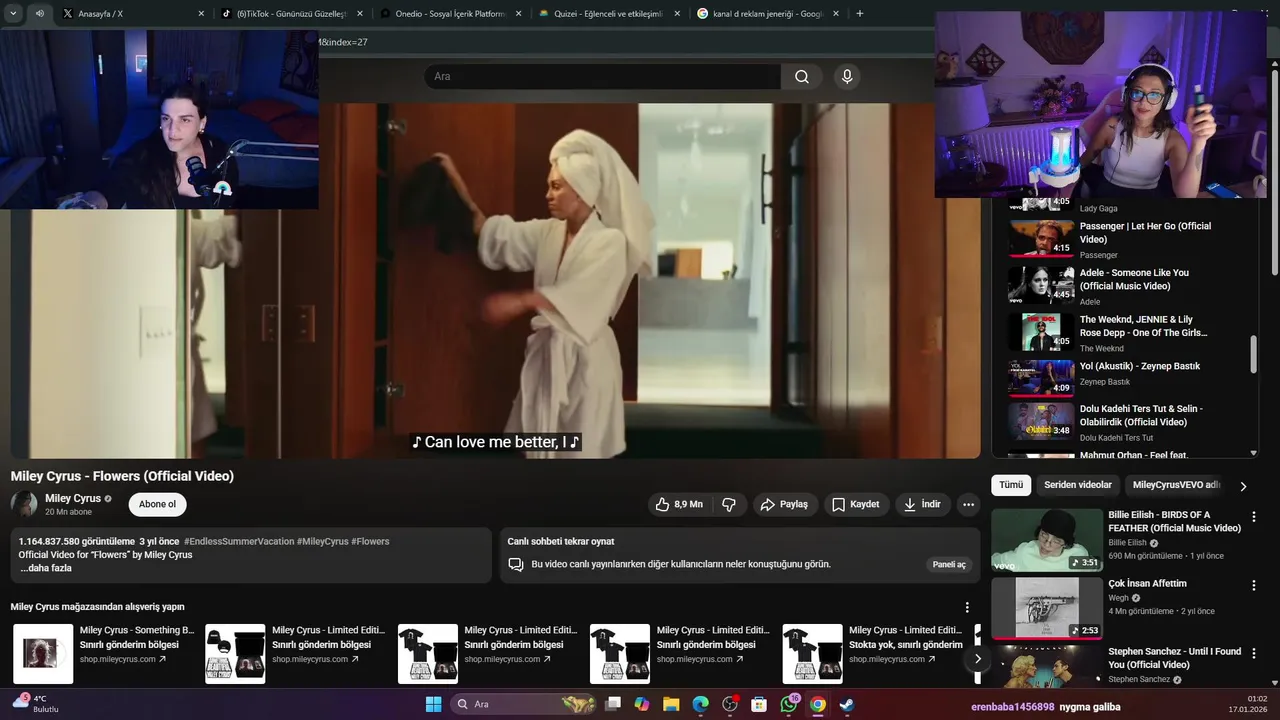1280x720 pixels.
Task: Open the Miley Cyrus channel avatar
Action: pyautogui.click(x=24, y=504)
